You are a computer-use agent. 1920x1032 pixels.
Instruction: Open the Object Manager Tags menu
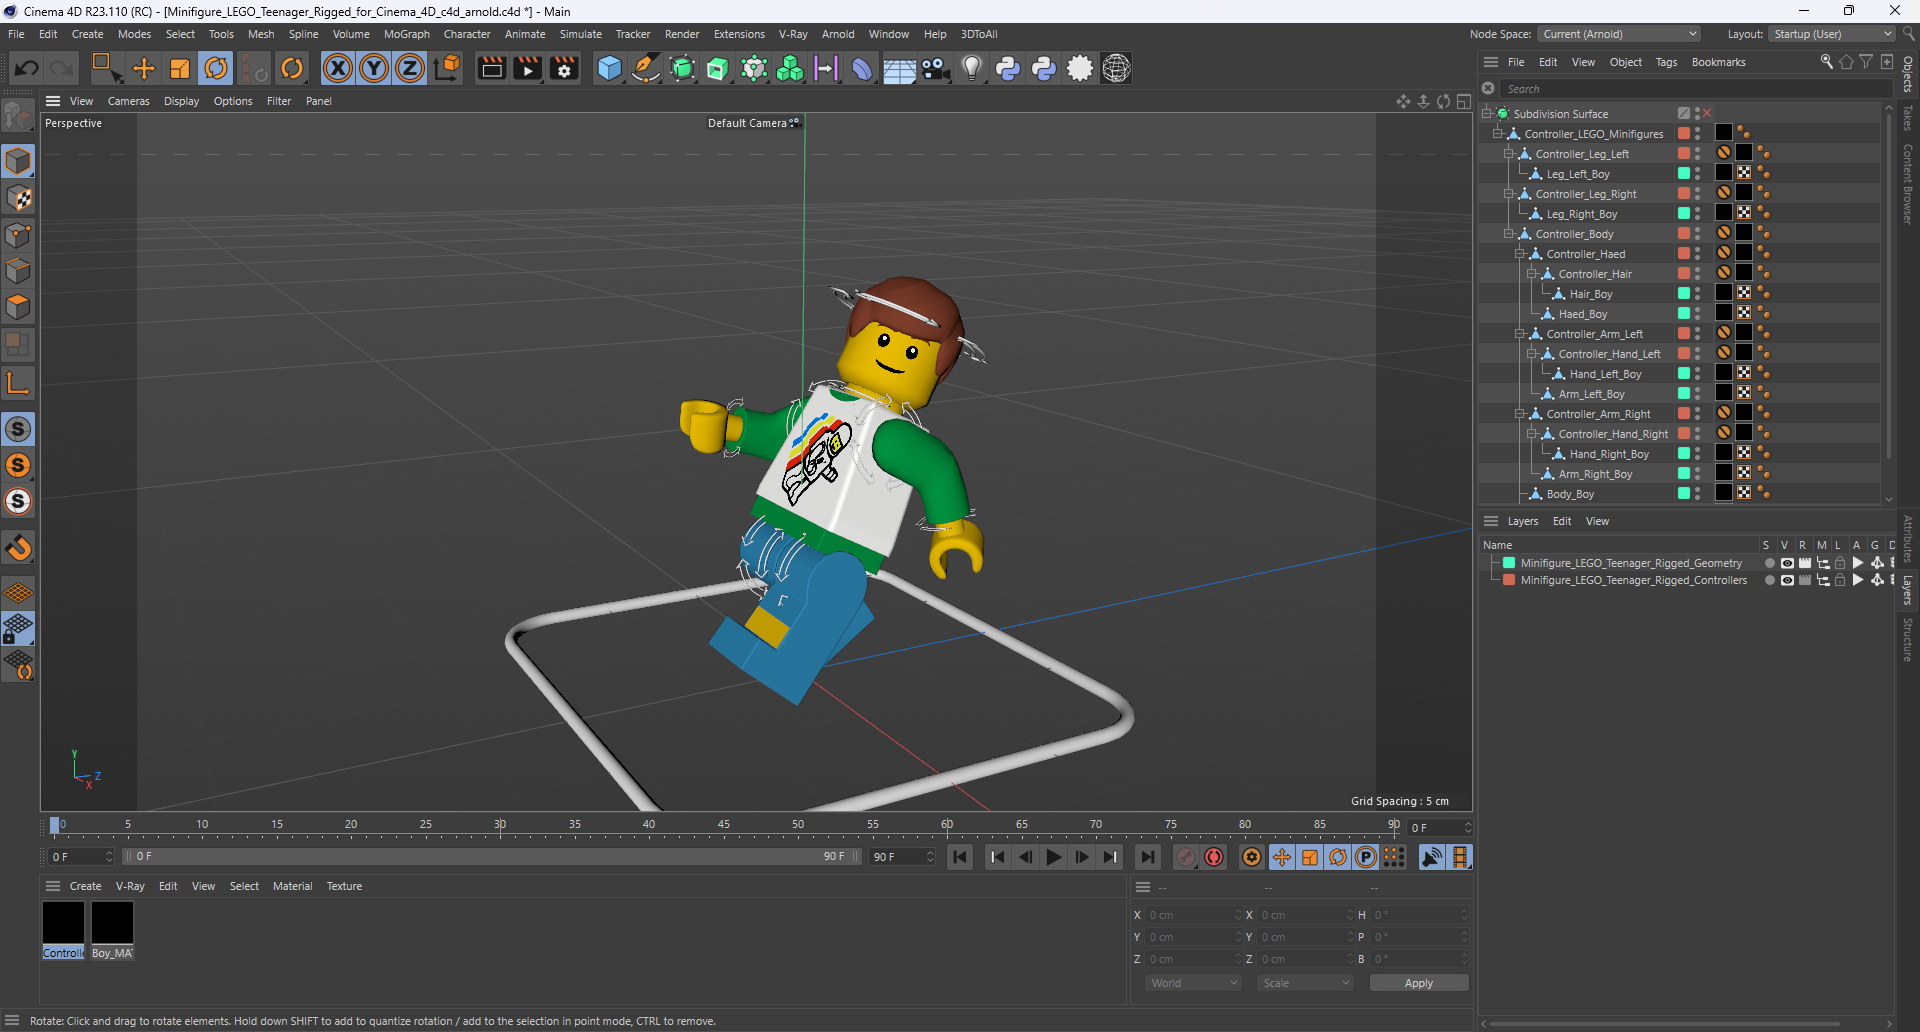tap(1666, 62)
